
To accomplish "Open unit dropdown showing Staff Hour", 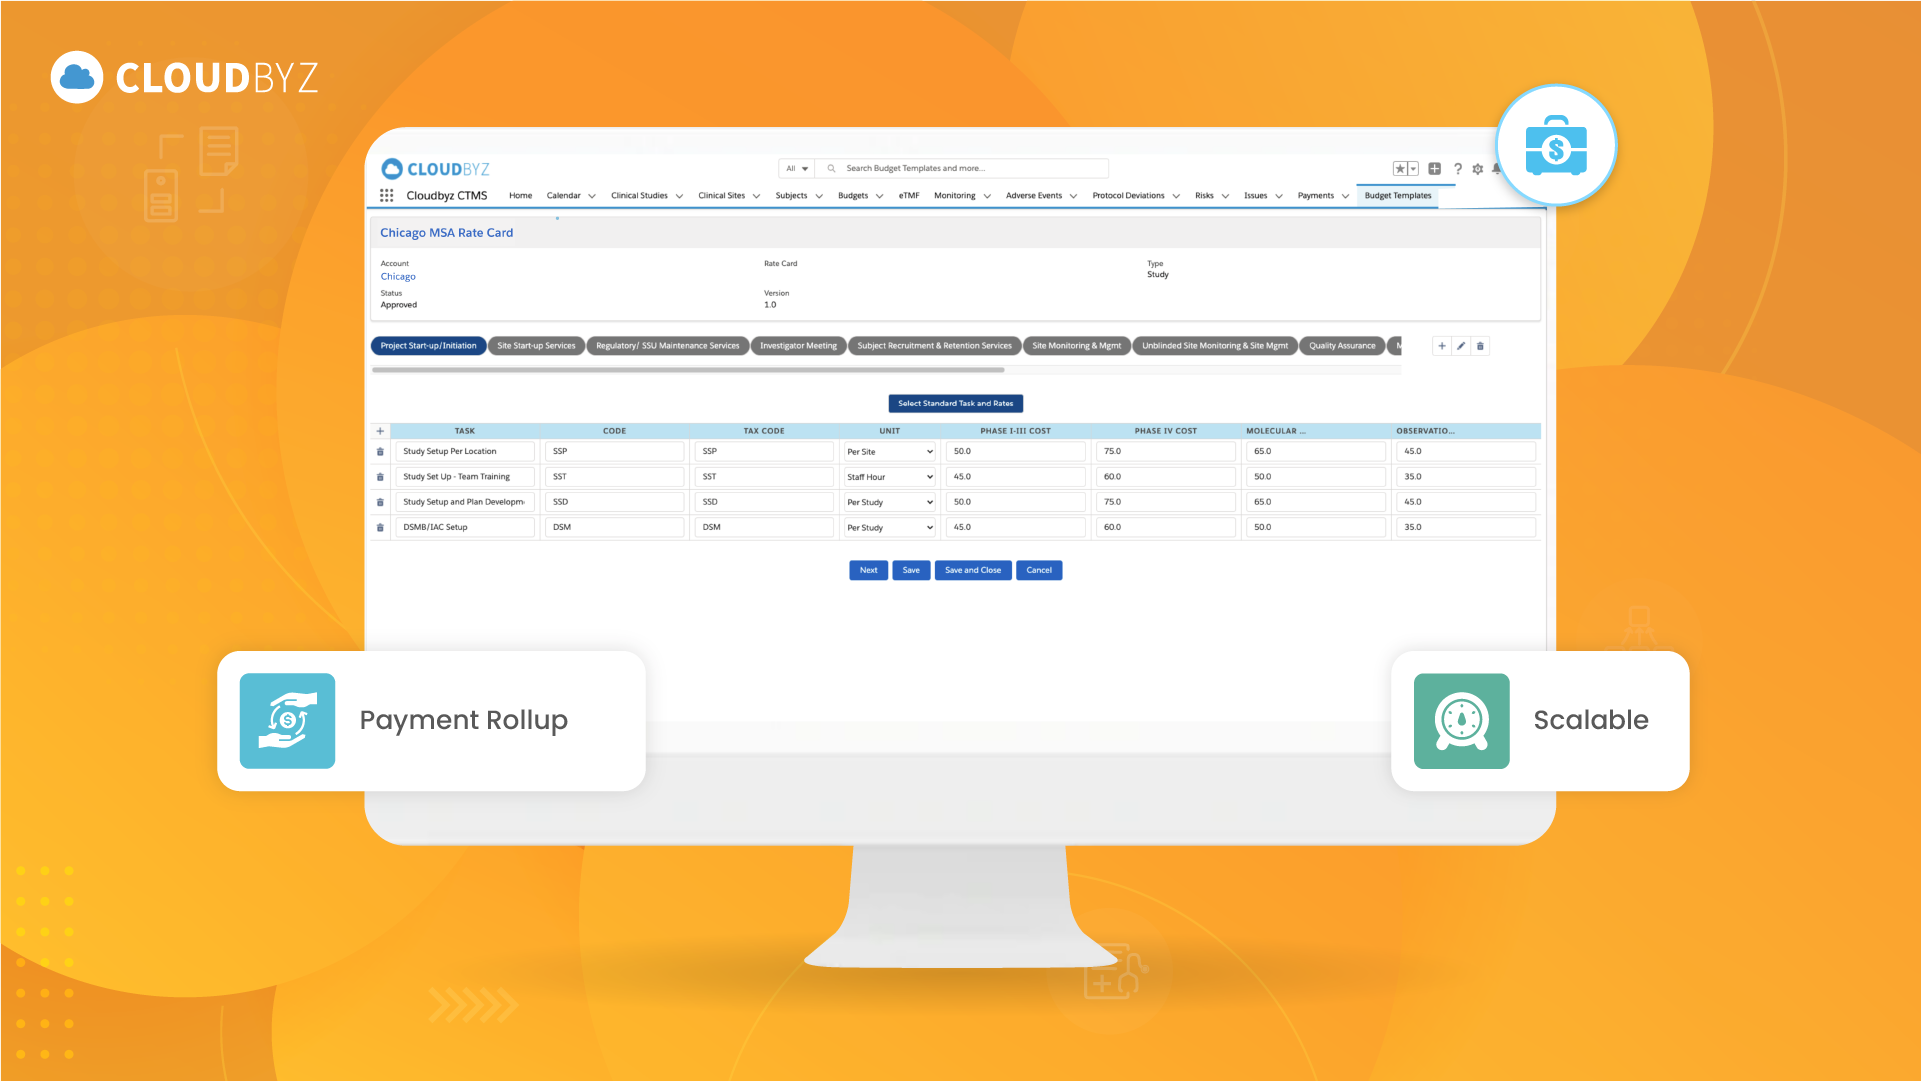I will point(890,477).
